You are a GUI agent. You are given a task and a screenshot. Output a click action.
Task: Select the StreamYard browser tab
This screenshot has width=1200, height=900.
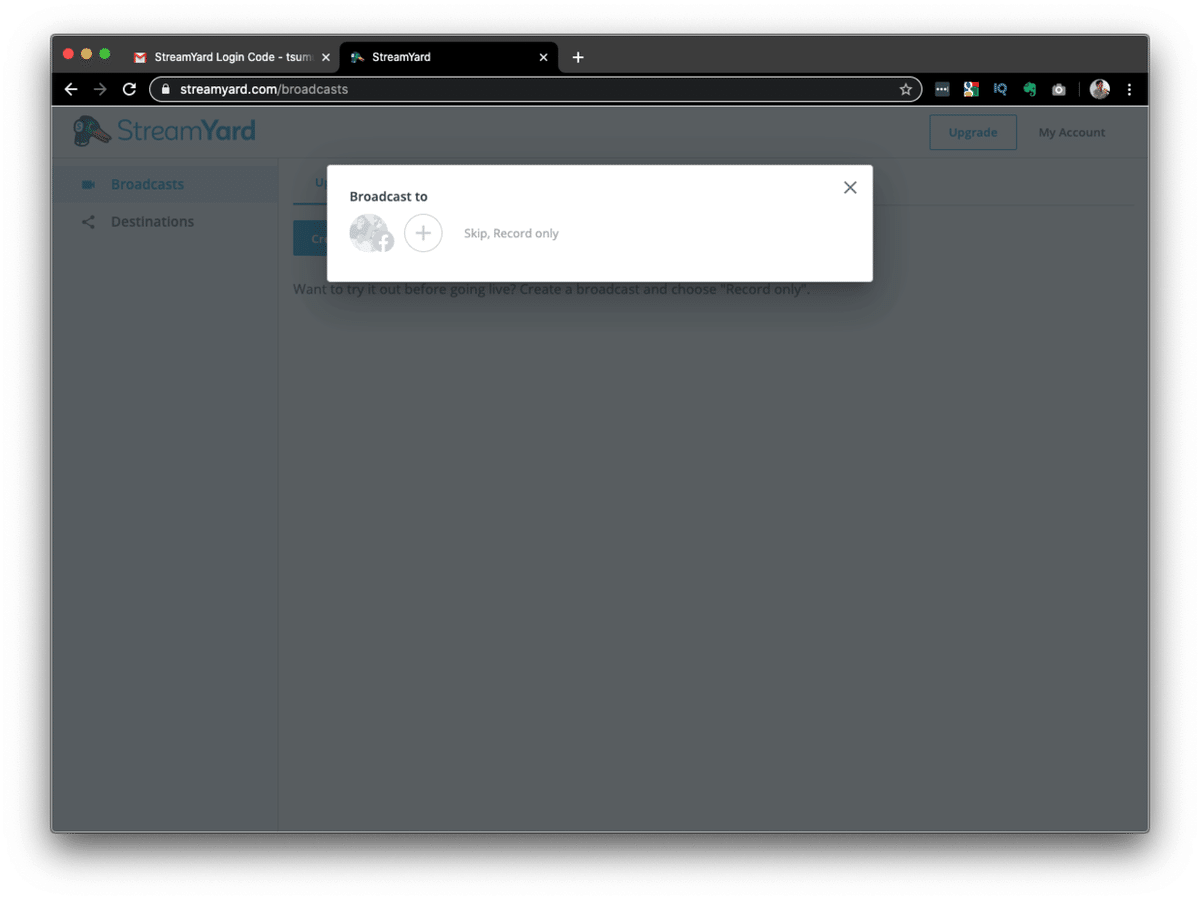point(448,57)
